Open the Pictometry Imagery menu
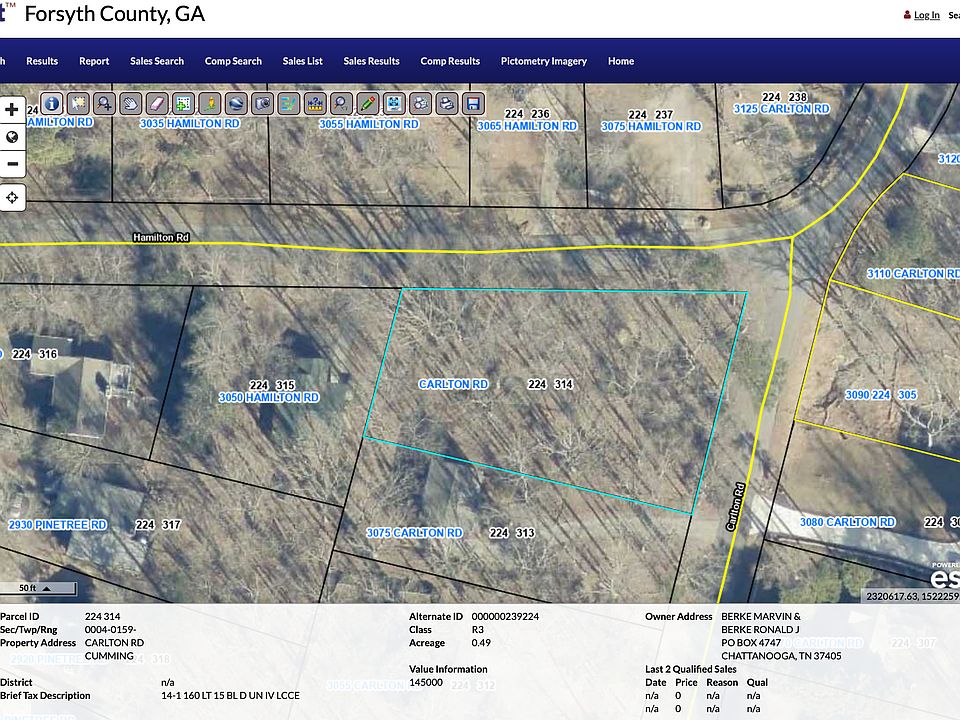This screenshot has width=960, height=720. point(544,61)
